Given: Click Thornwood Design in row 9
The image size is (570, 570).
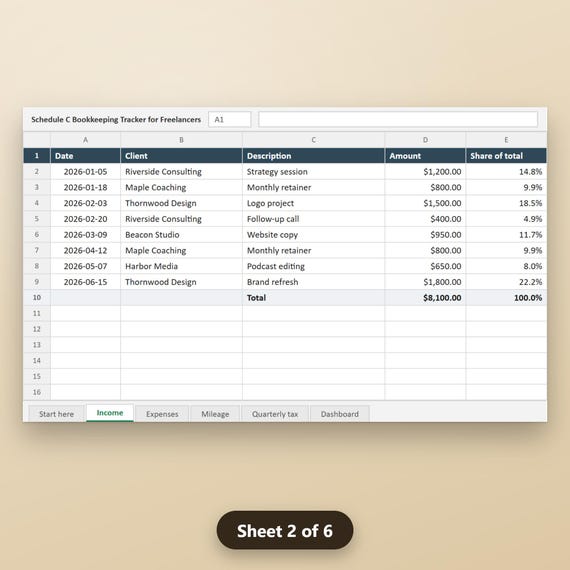Looking at the screenshot, I should click(181, 282).
